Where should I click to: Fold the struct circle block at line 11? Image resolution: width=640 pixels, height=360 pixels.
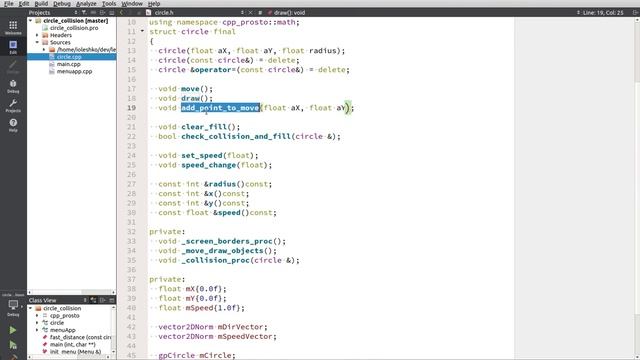coord(142,31)
